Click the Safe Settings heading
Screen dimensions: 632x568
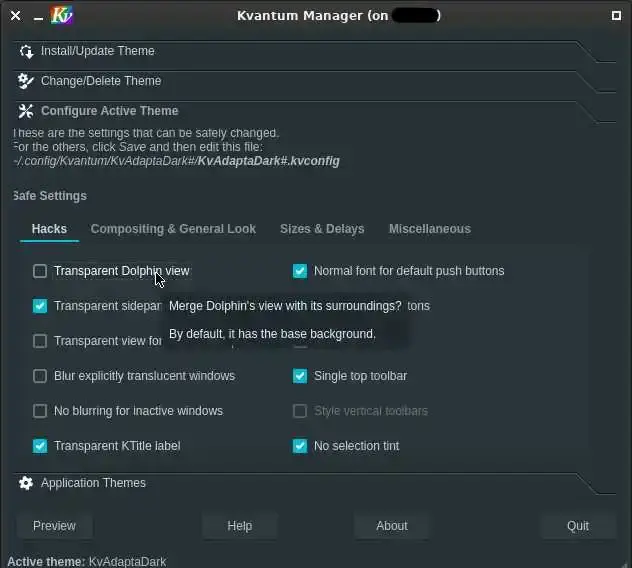point(50,196)
